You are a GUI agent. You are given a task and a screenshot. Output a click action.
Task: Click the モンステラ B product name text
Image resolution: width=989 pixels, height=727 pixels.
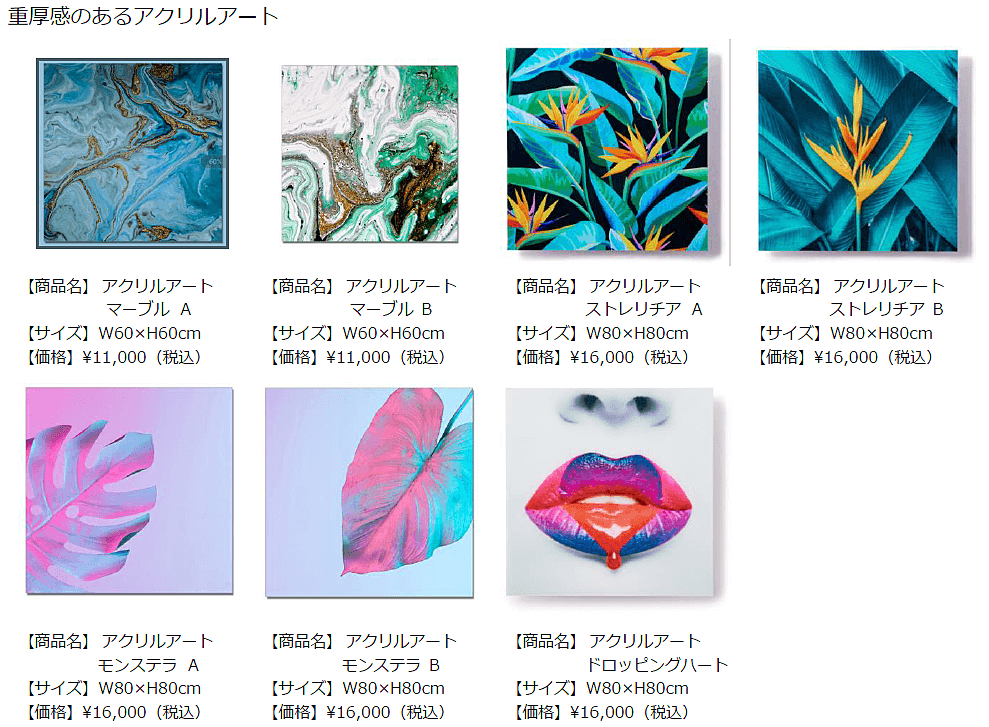coord(390,665)
